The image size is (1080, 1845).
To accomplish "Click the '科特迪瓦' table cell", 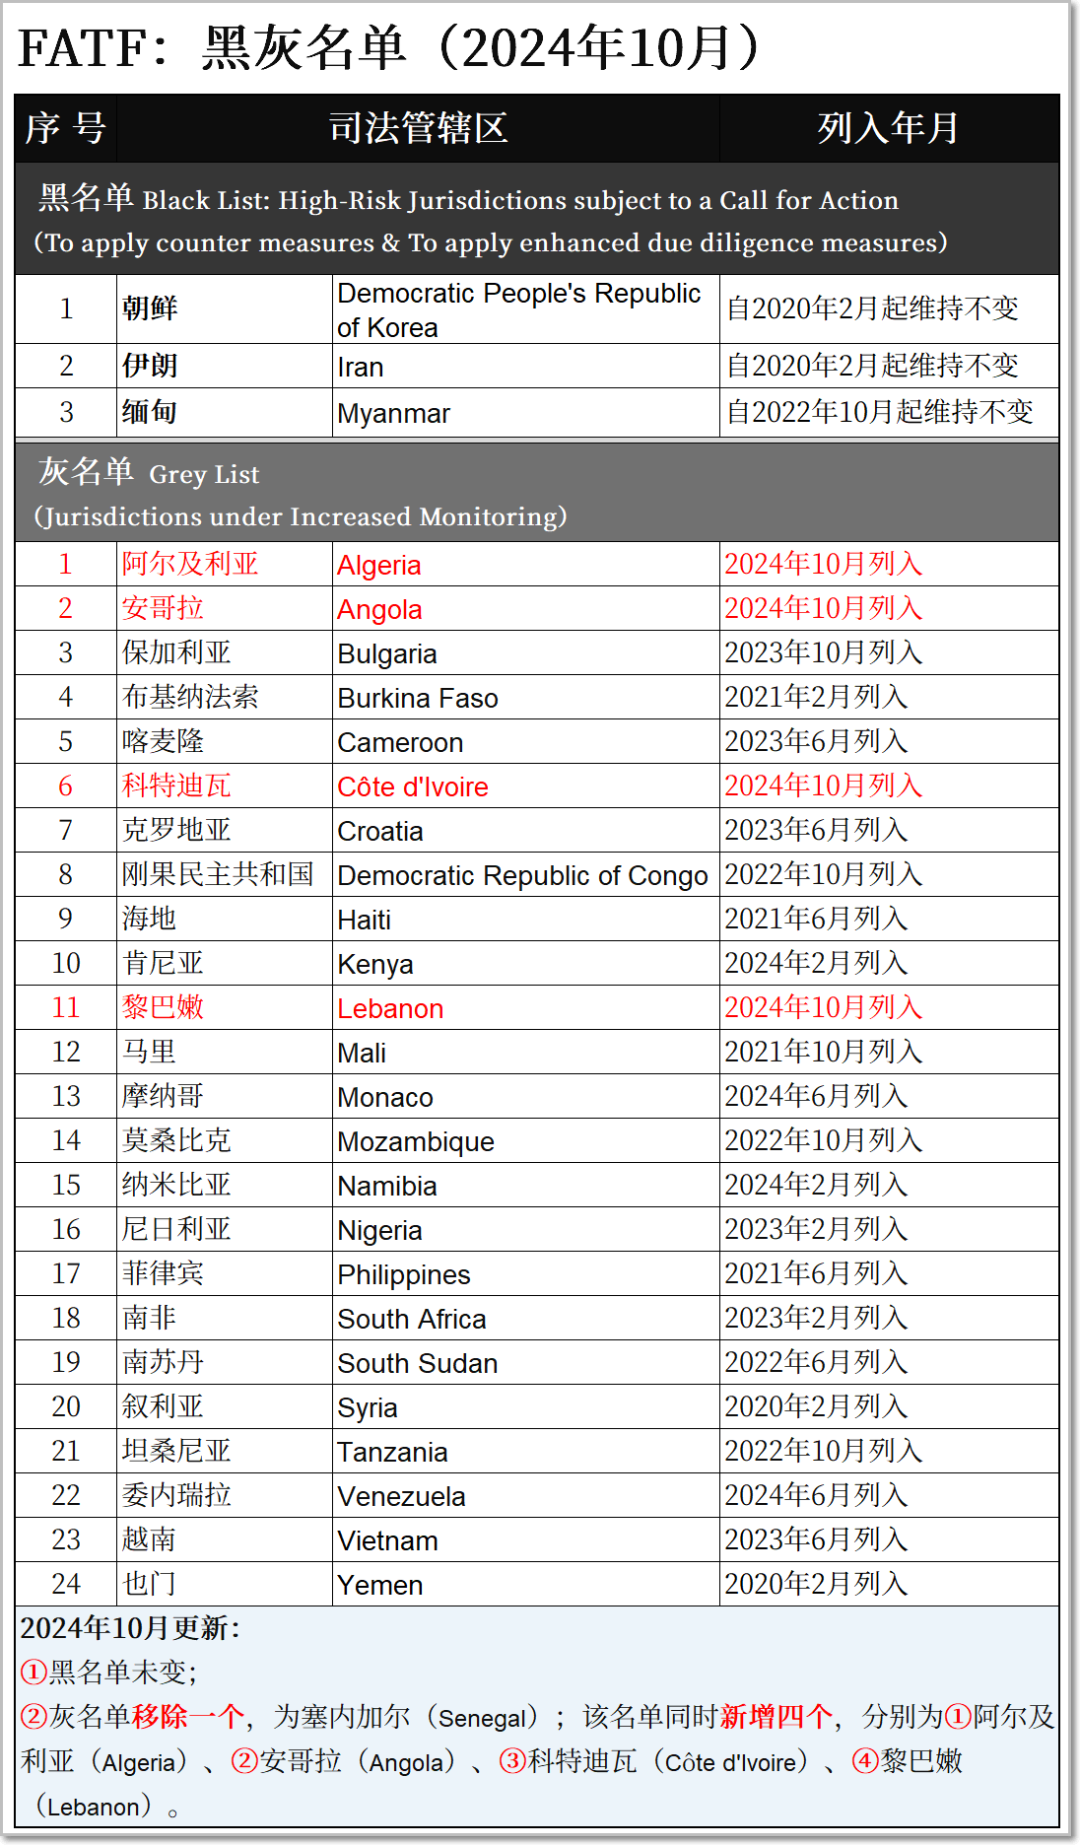I will coord(224,786).
